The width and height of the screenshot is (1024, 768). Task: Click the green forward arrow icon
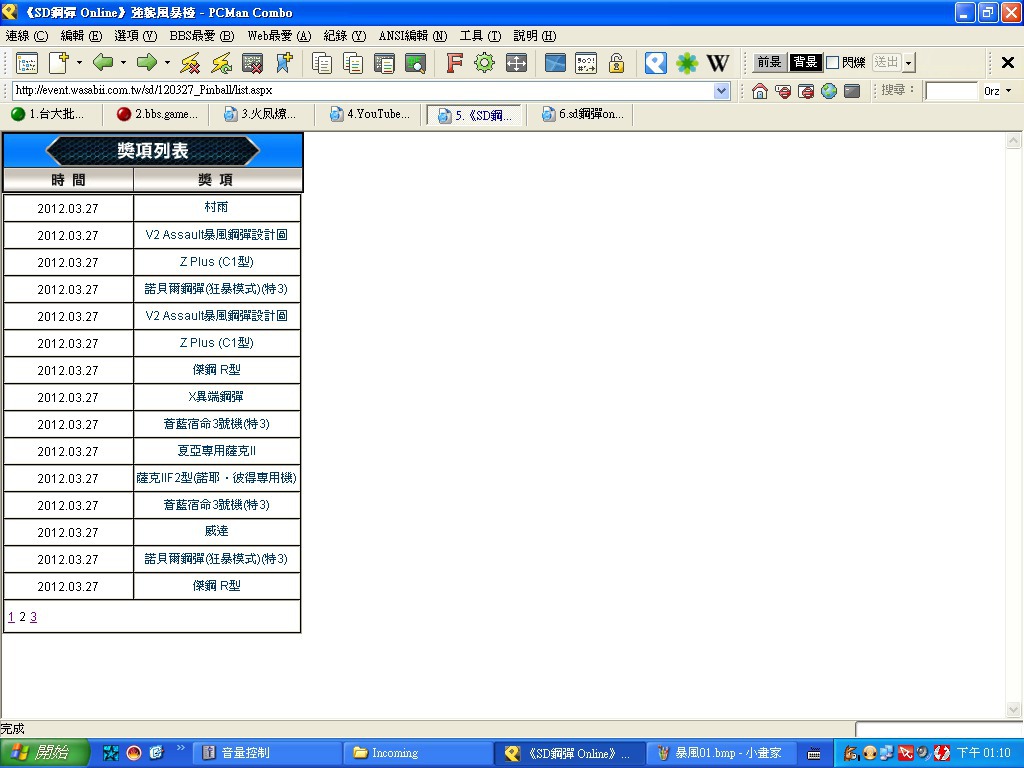coord(147,63)
